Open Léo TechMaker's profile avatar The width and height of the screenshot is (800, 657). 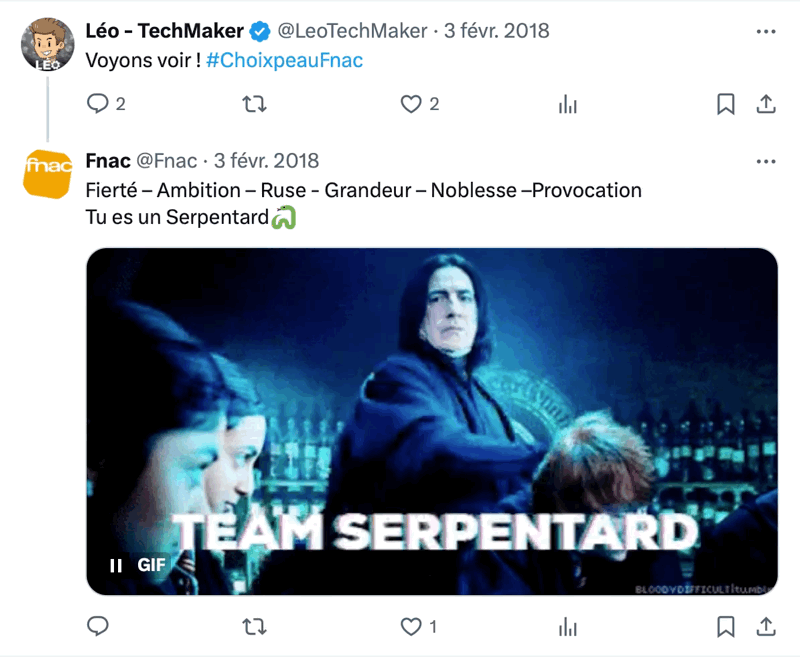point(47,44)
